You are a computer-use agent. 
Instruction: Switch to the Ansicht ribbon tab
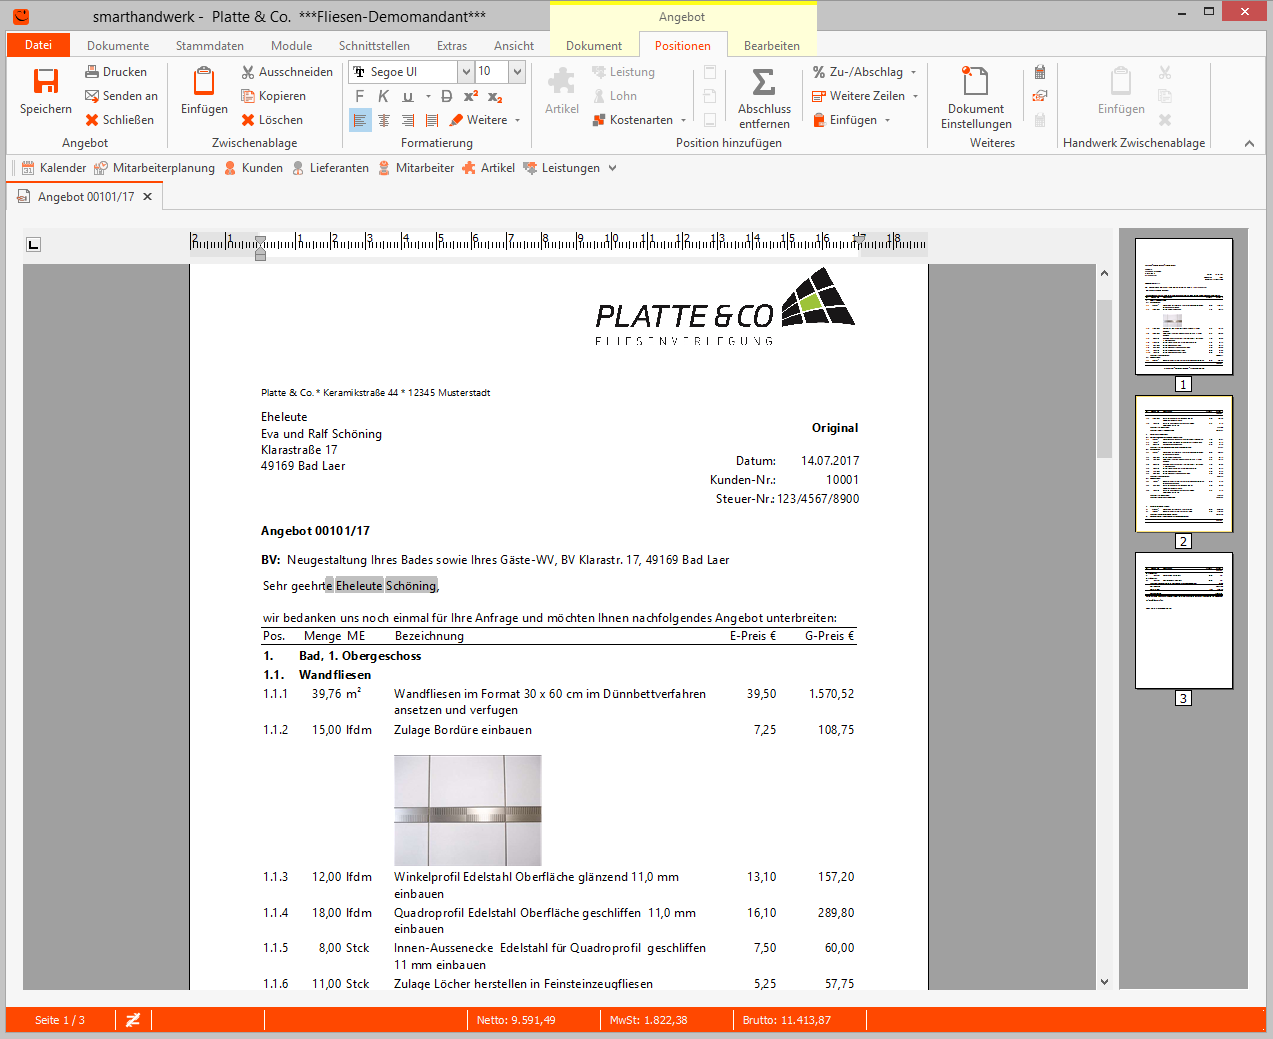tap(514, 46)
